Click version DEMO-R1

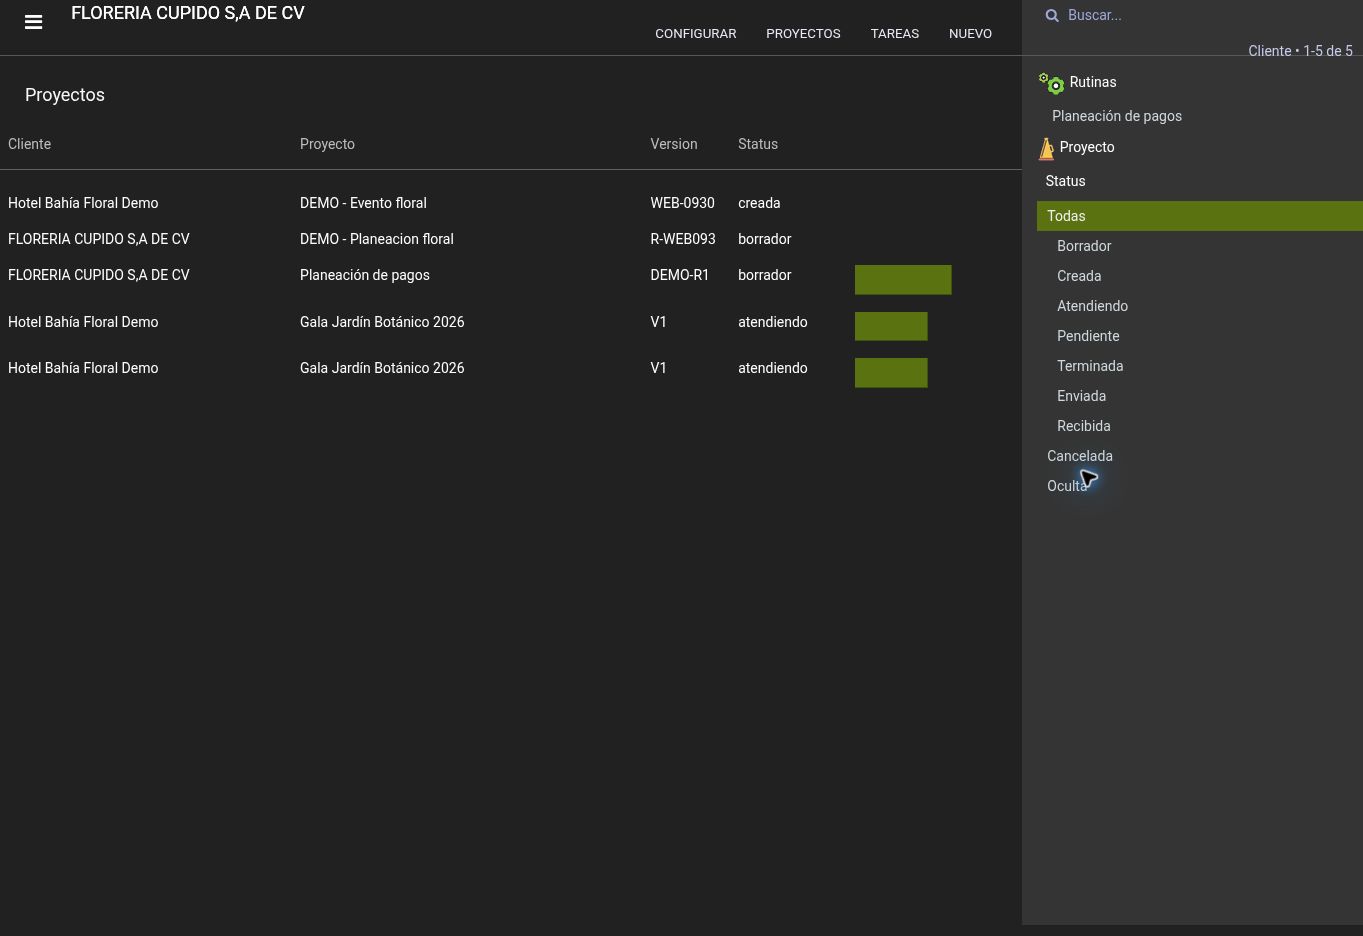pos(679,275)
